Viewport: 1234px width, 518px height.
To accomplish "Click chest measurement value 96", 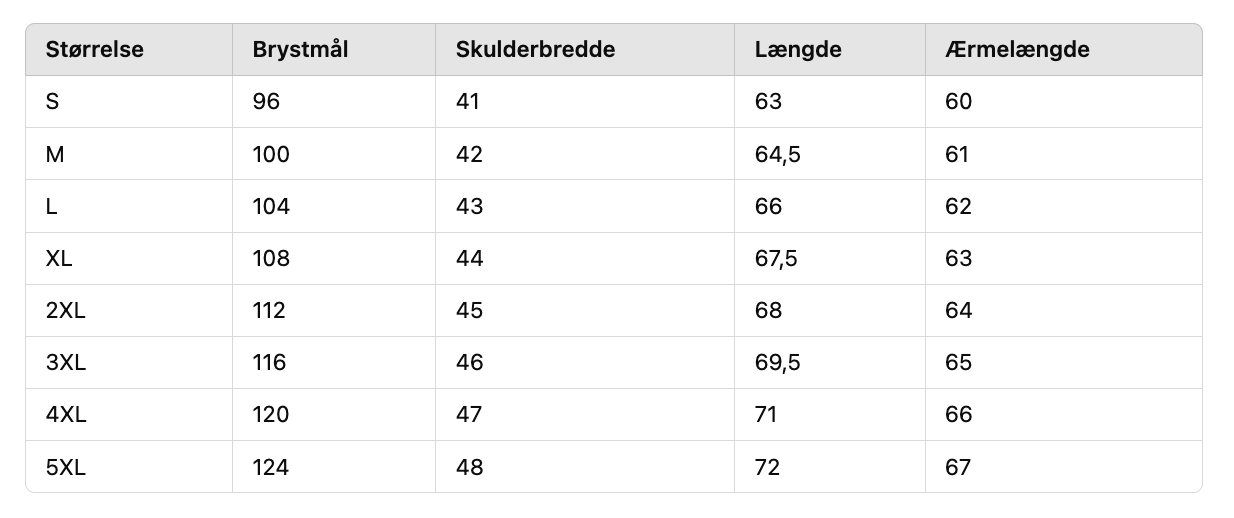I will coord(266,102).
